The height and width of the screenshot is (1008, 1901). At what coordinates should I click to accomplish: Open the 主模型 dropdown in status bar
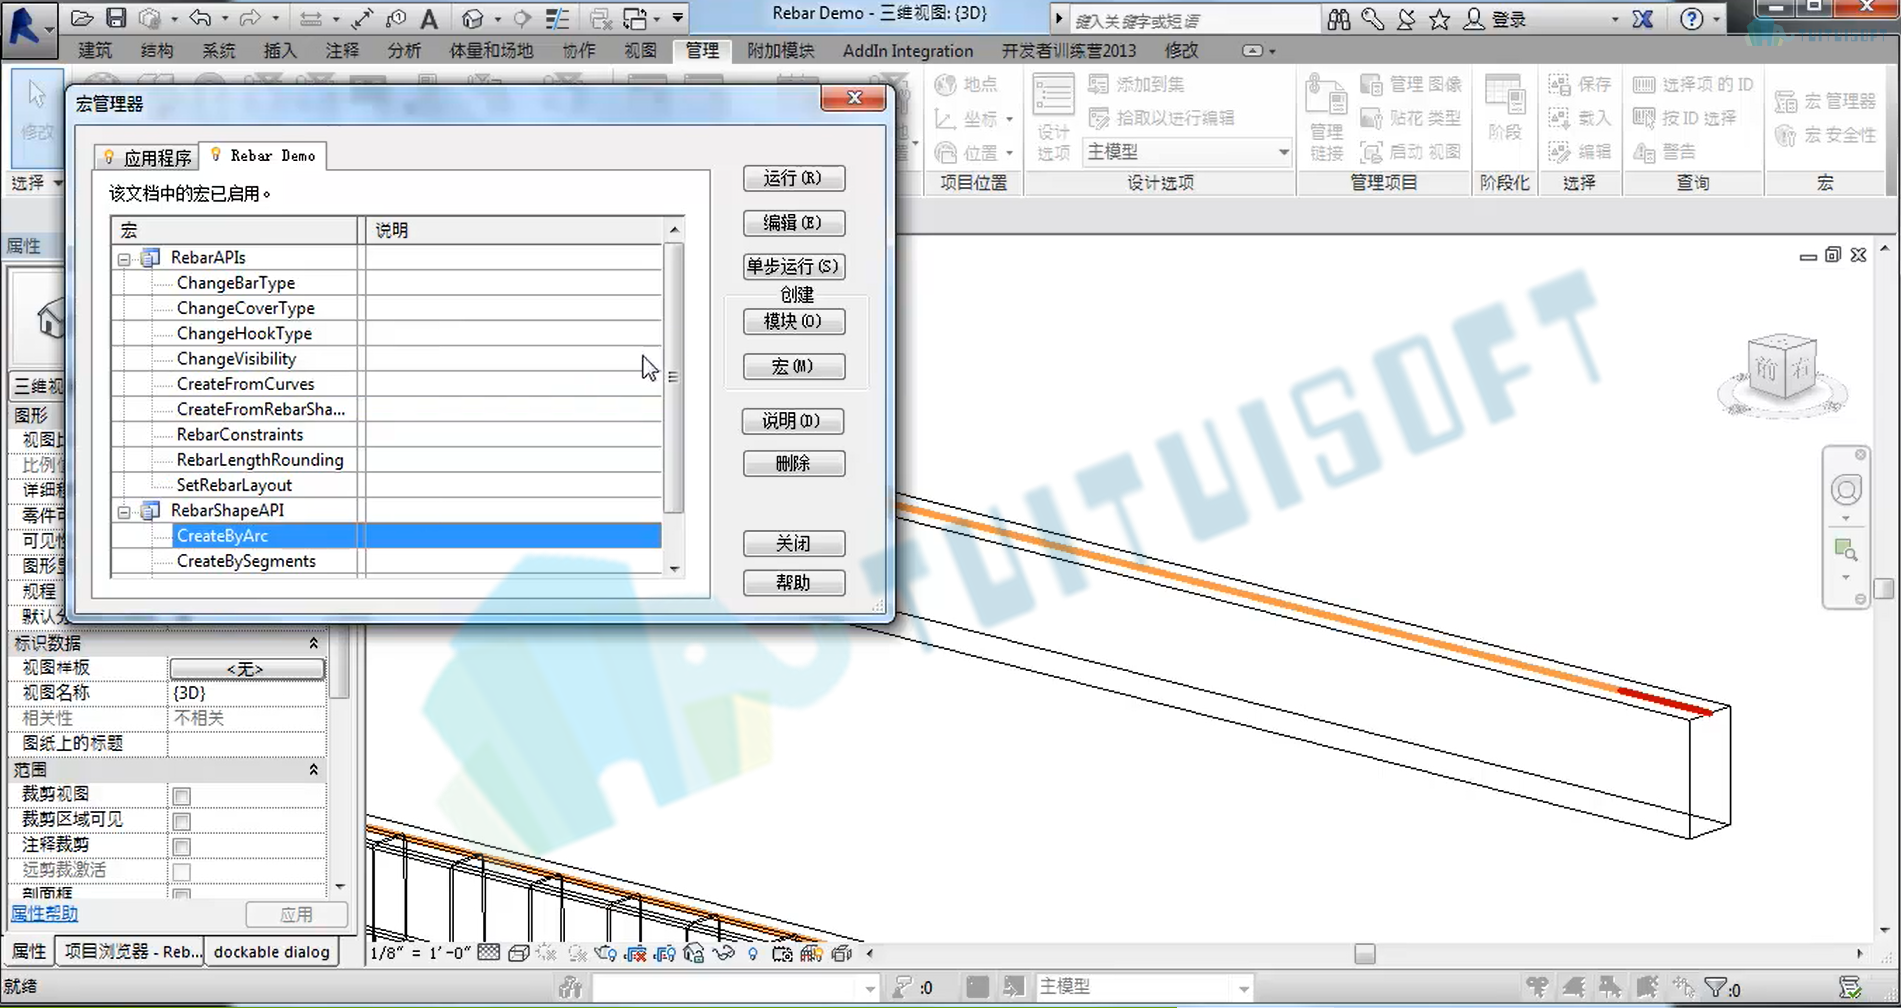click(1143, 987)
